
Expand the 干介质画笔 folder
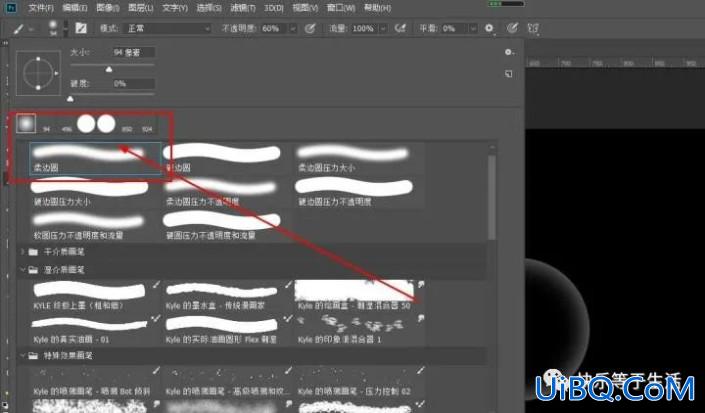[x=22, y=252]
